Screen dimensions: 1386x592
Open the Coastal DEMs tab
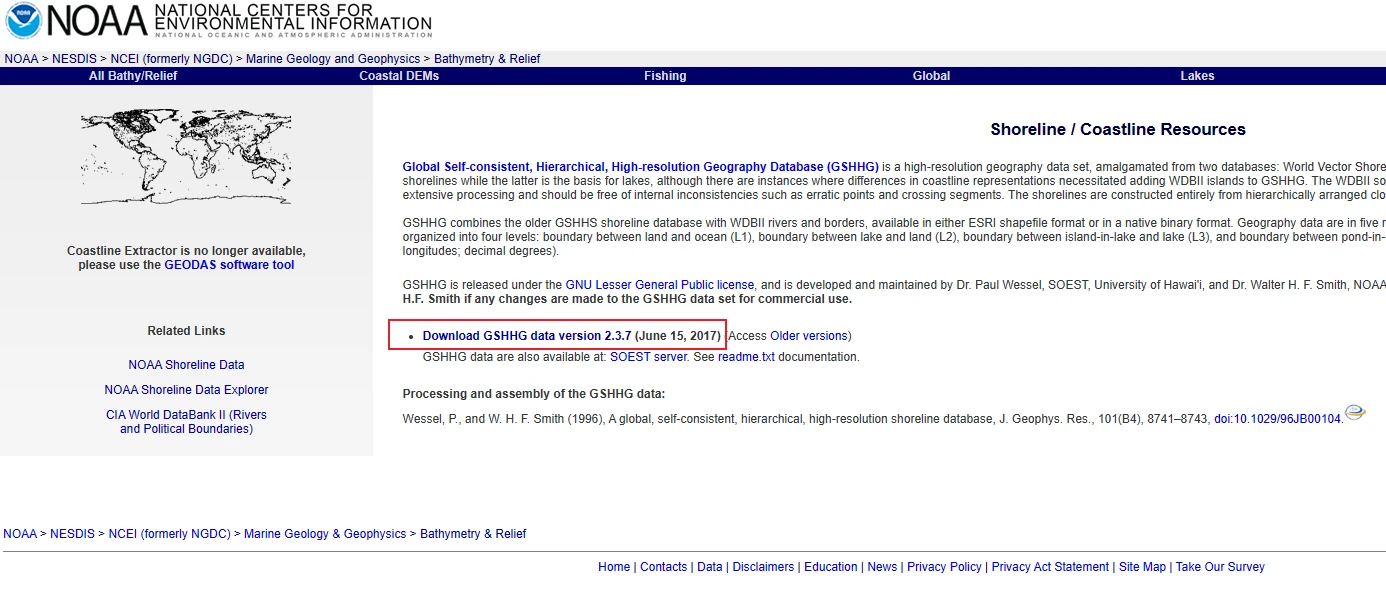(x=399, y=76)
